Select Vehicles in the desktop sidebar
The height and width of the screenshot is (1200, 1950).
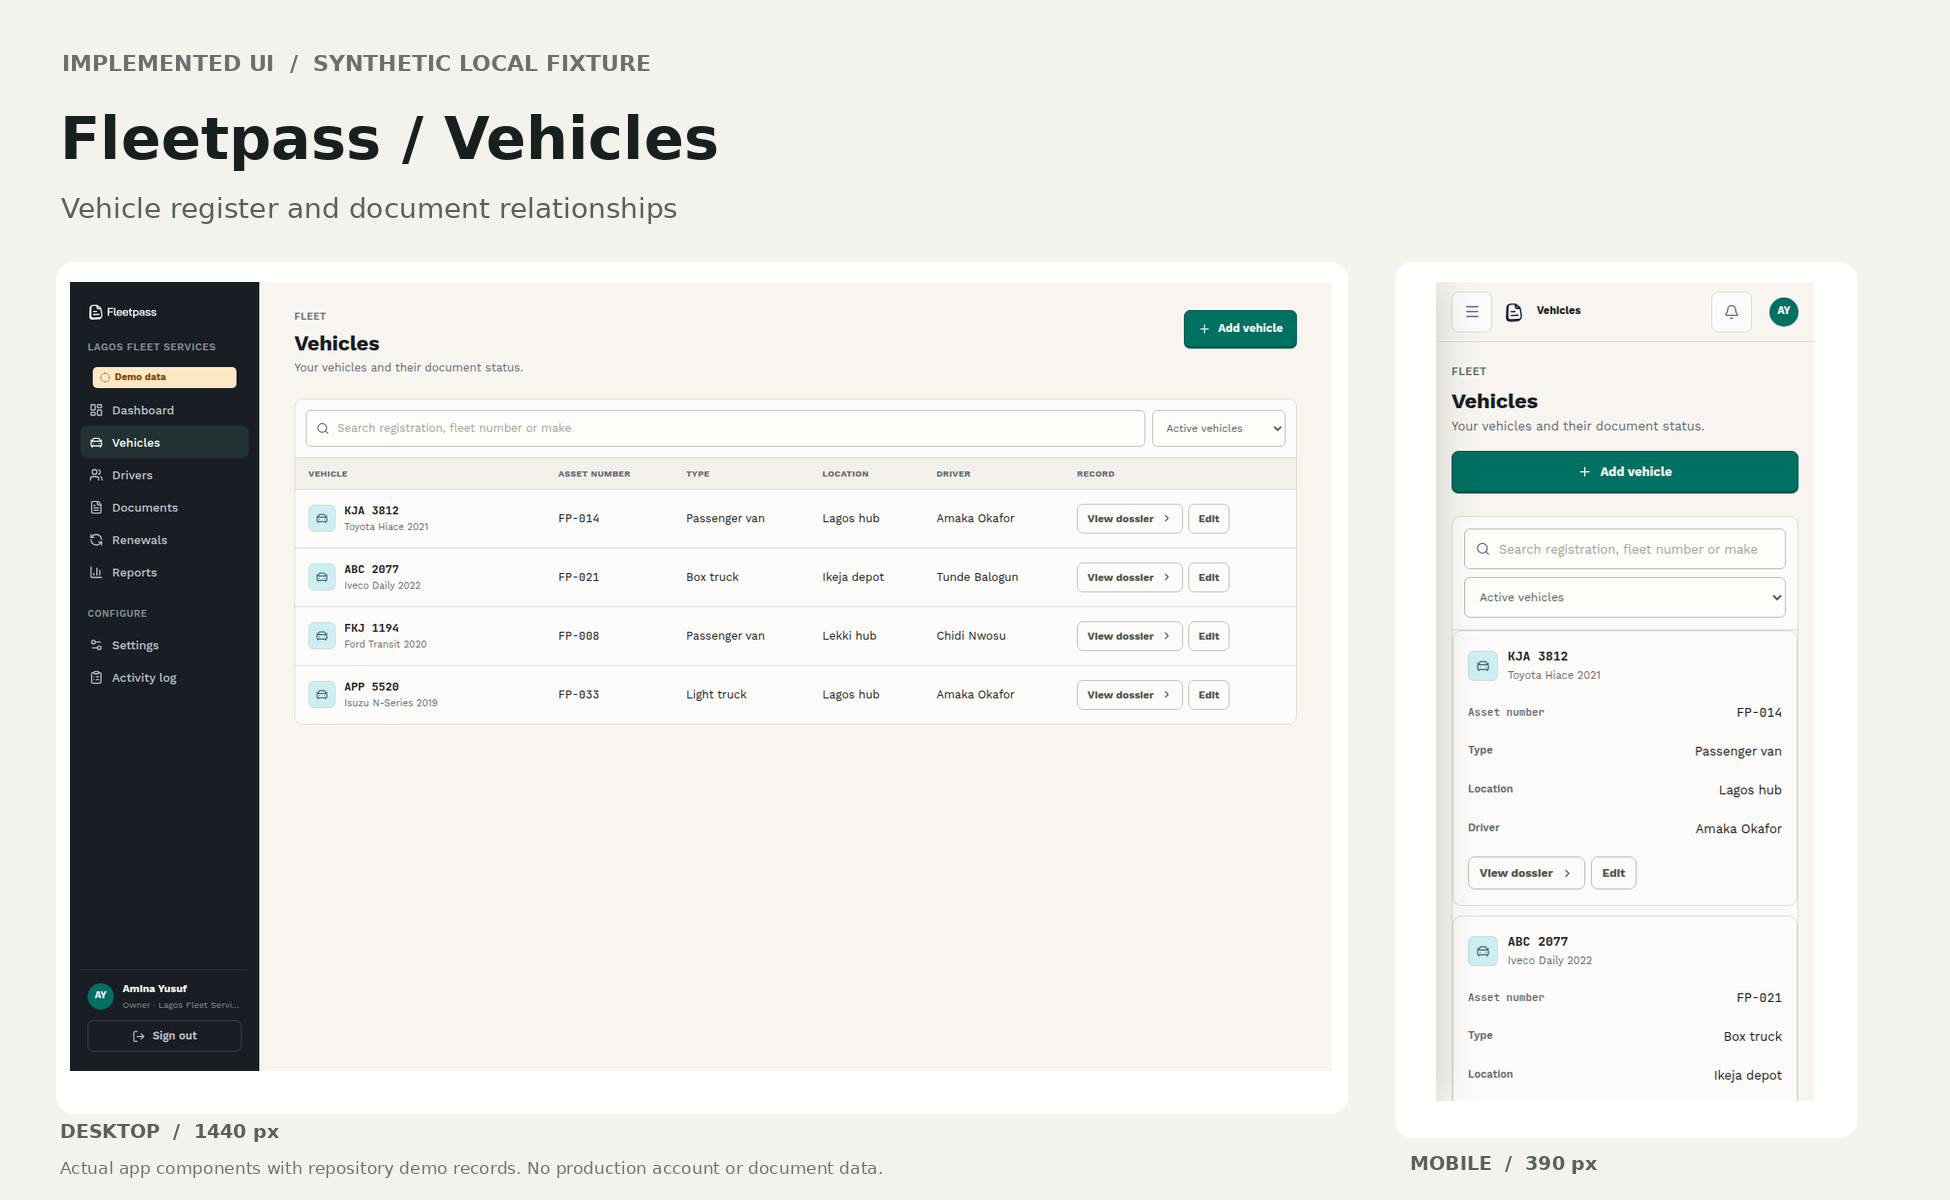pyautogui.click(x=164, y=442)
